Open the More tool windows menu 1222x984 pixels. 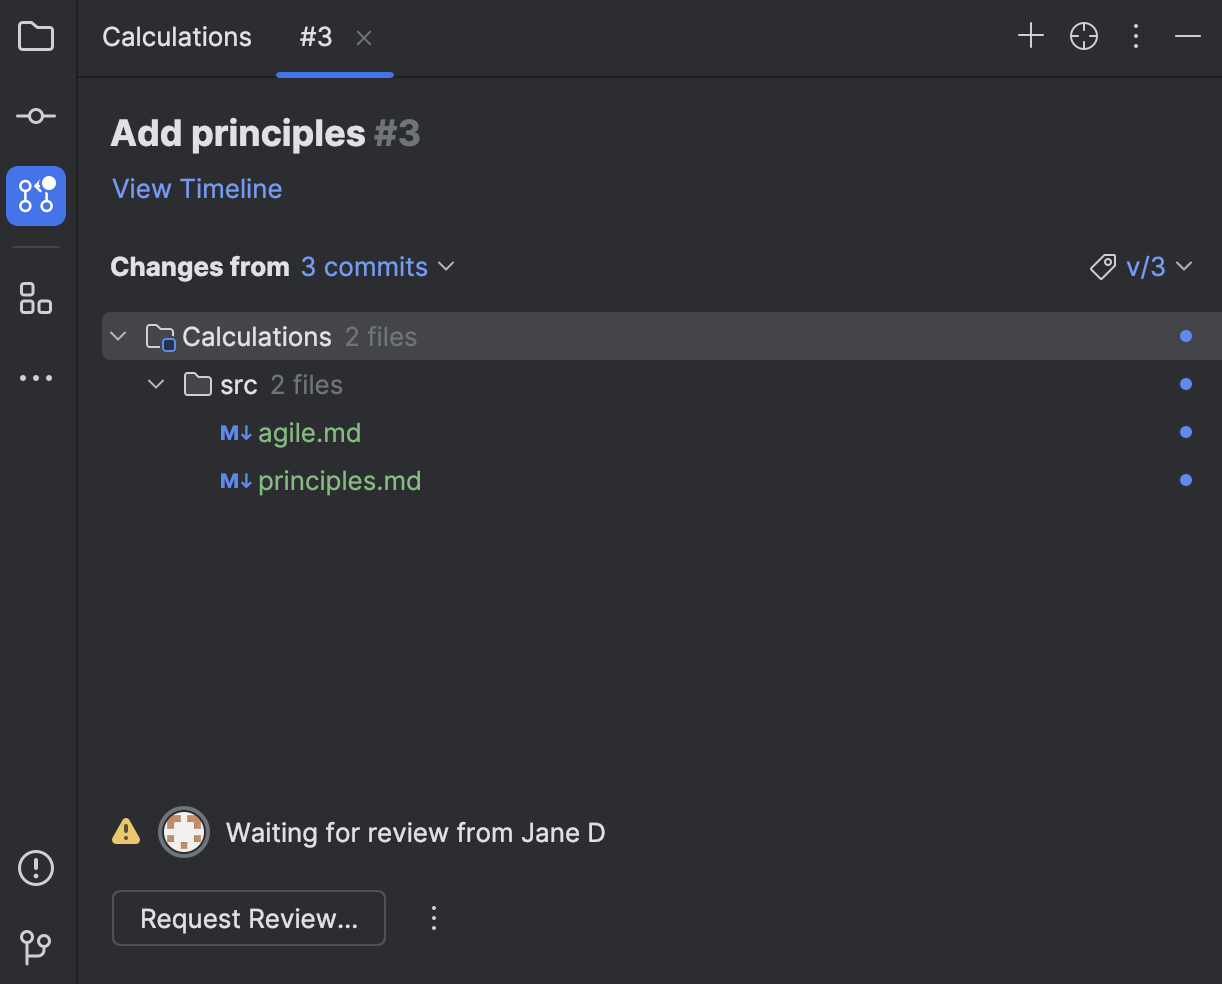click(x=35, y=377)
